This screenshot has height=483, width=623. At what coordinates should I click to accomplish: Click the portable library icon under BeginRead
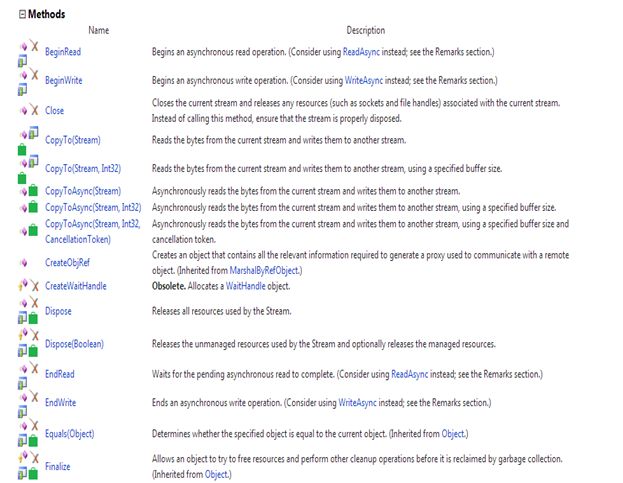point(22,61)
